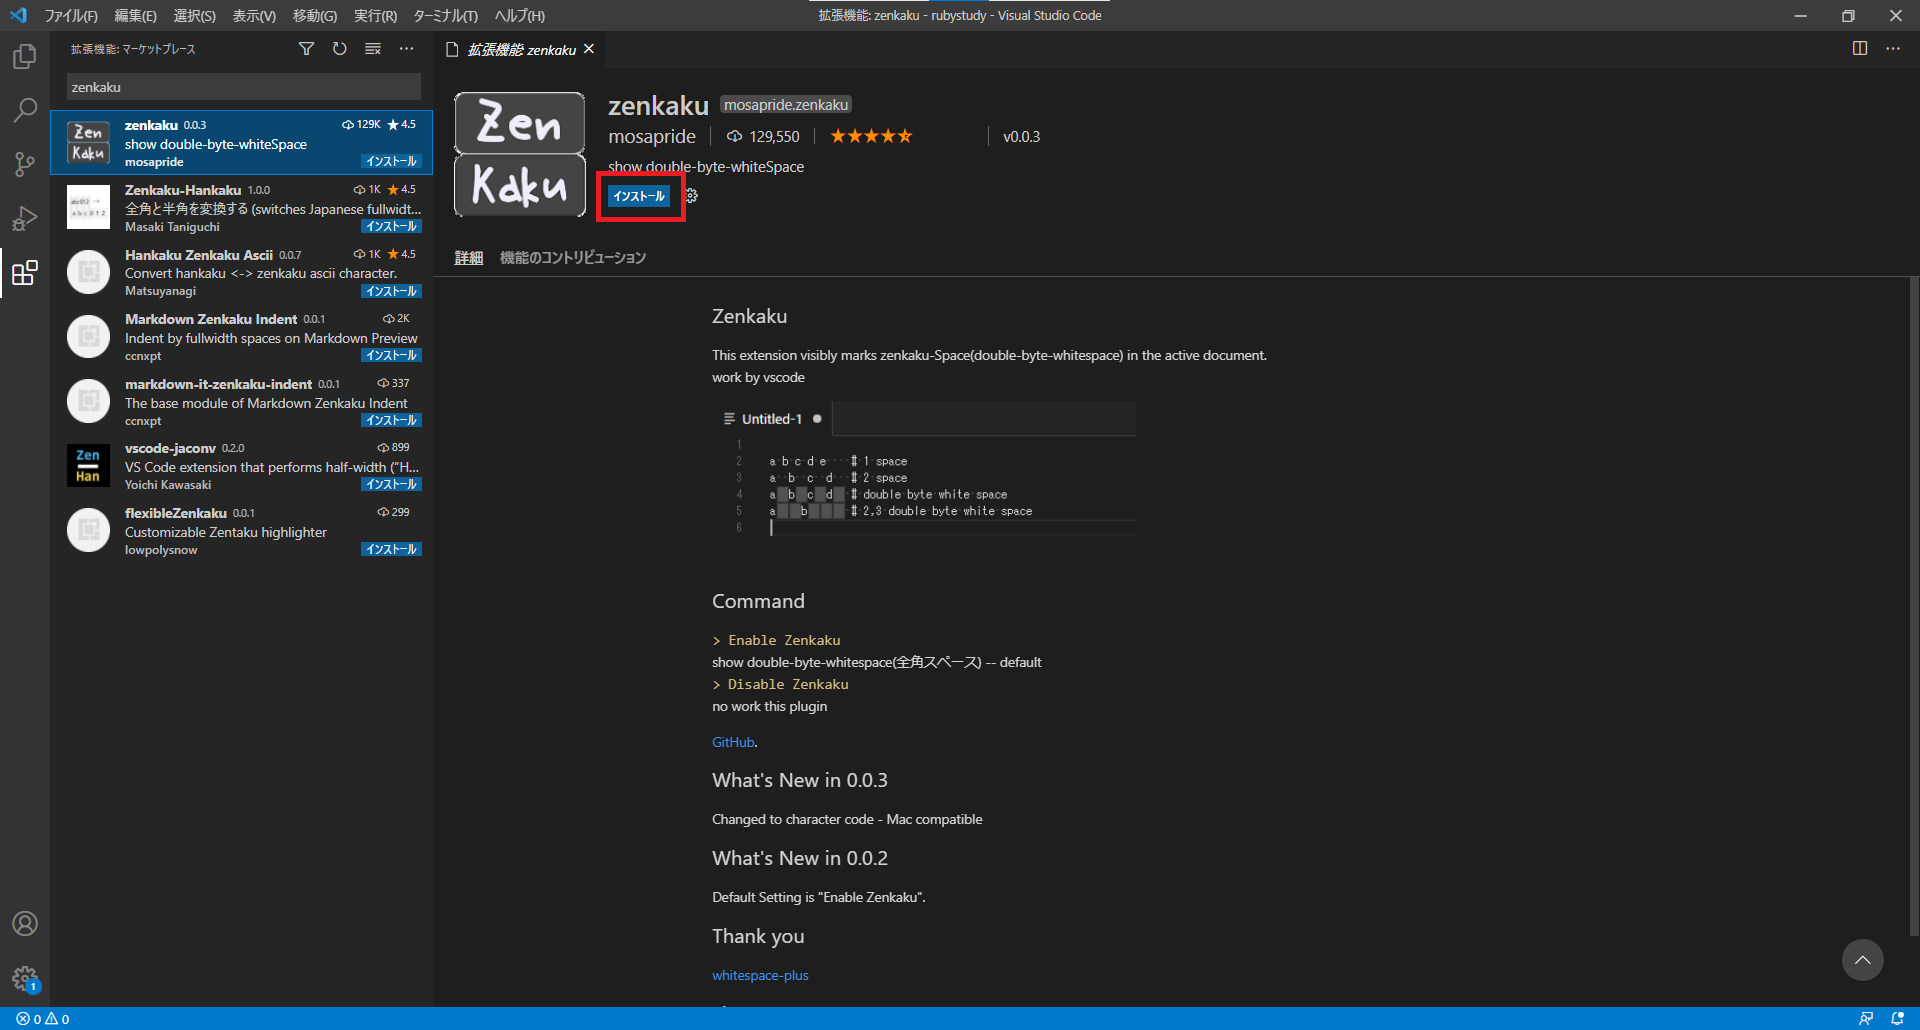
Task: Select the Extensions view icon
Action: pyautogui.click(x=25, y=272)
